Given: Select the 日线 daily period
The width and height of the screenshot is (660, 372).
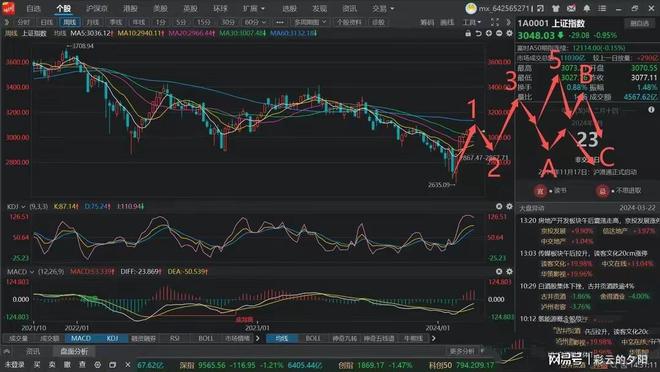Looking at the screenshot, I should [47, 22].
